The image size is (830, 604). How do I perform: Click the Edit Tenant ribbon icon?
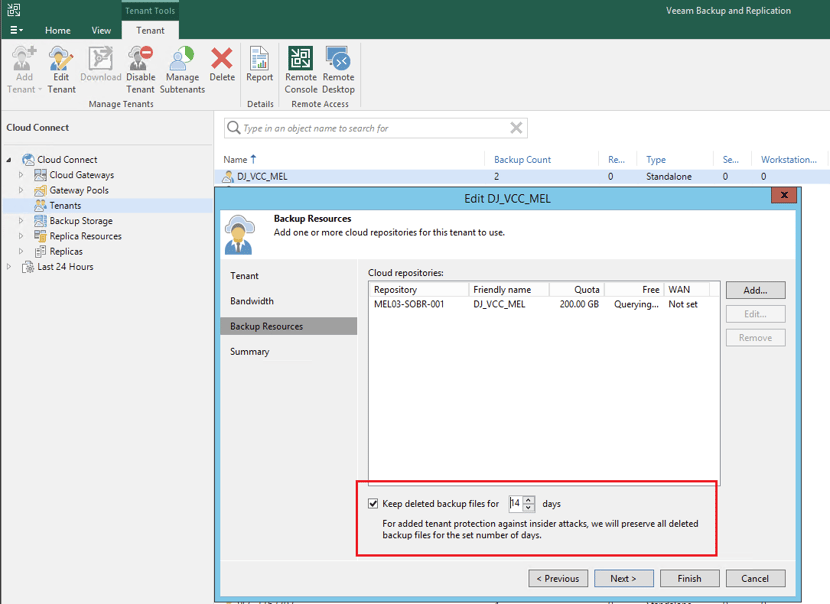(61, 59)
